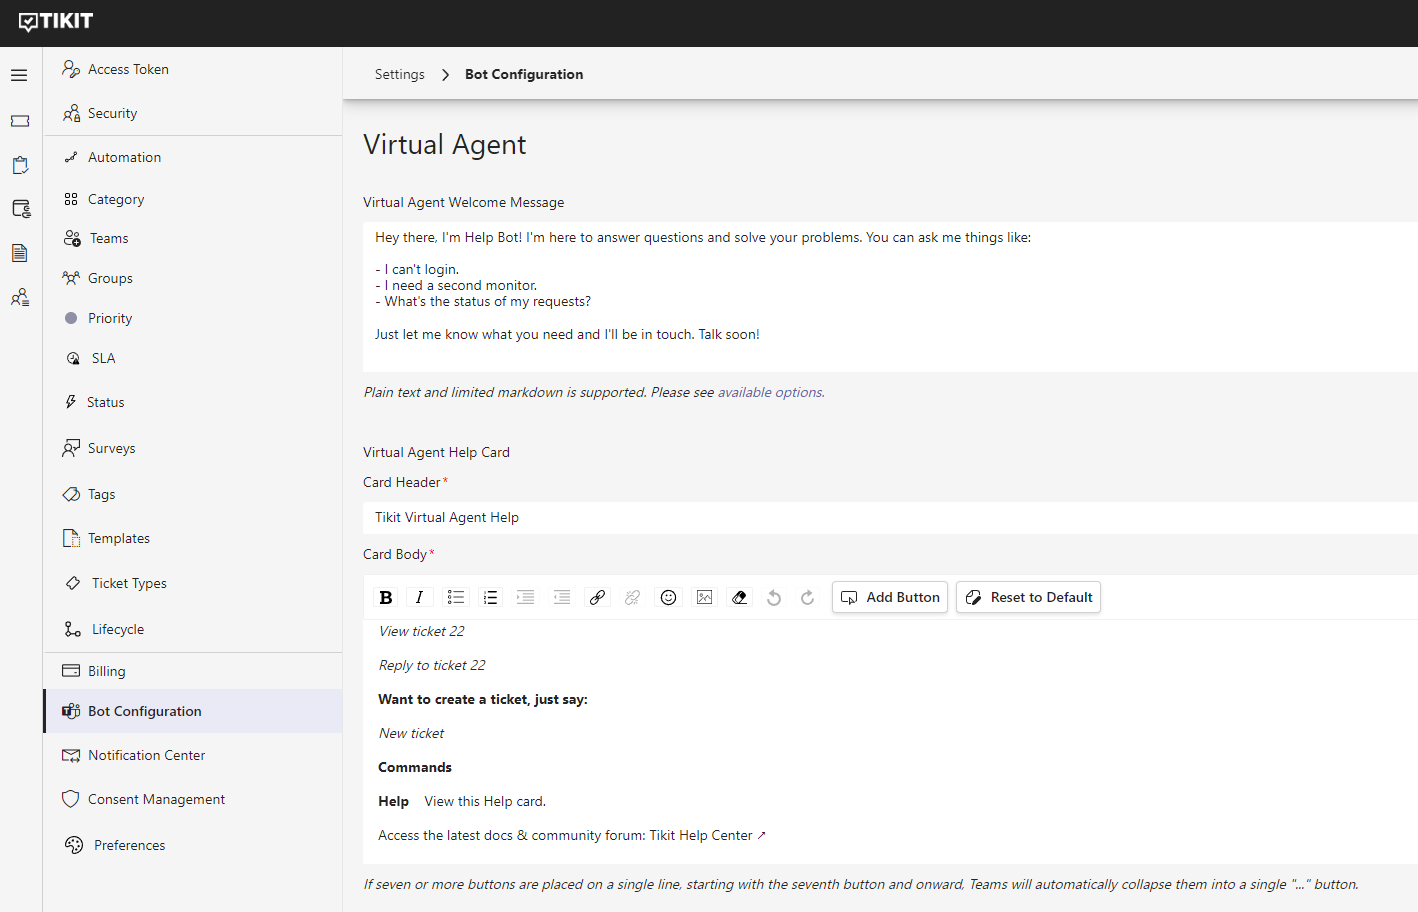Click the 'New ticket' text in Card Body
The image size is (1418, 912).
(411, 733)
